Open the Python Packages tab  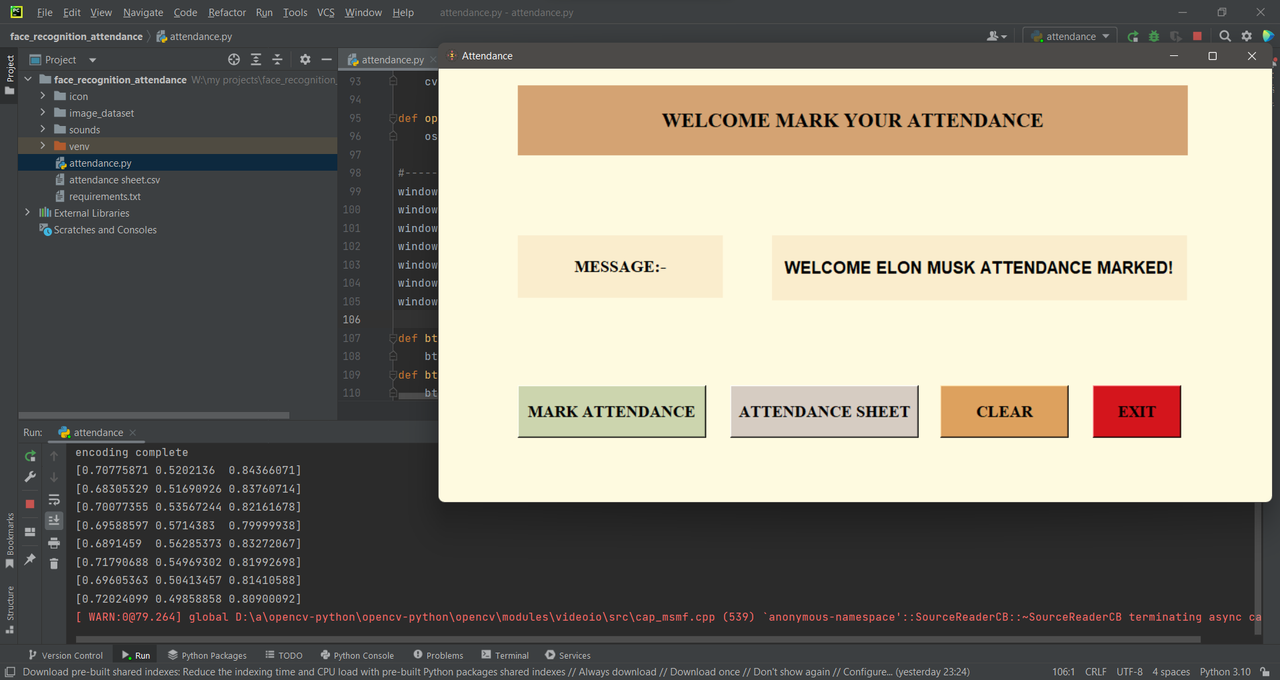(x=206, y=655)
